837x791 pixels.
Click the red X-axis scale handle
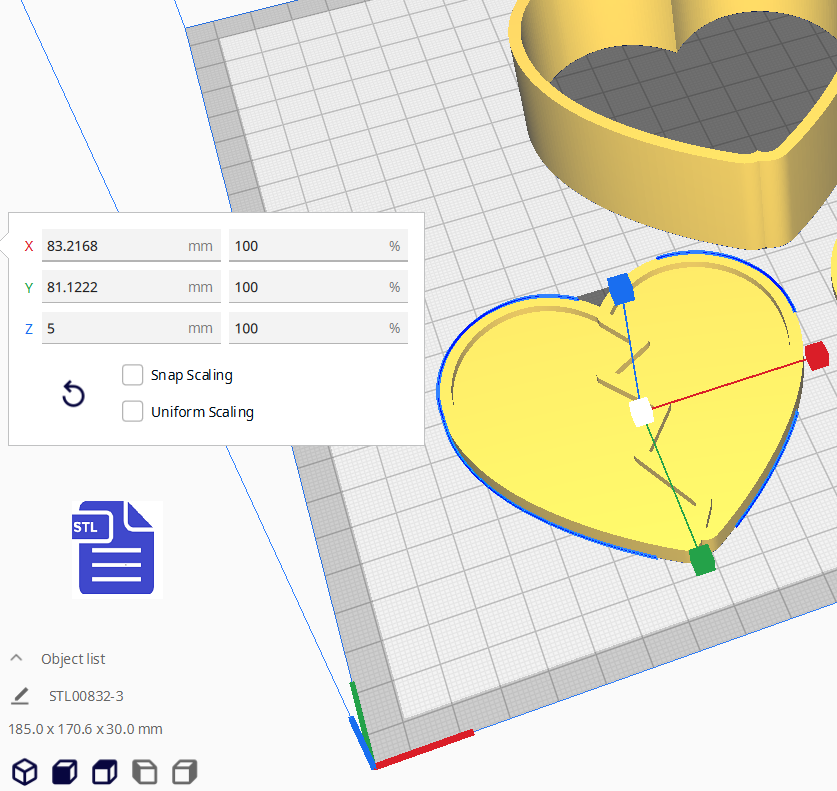point(818,355)
